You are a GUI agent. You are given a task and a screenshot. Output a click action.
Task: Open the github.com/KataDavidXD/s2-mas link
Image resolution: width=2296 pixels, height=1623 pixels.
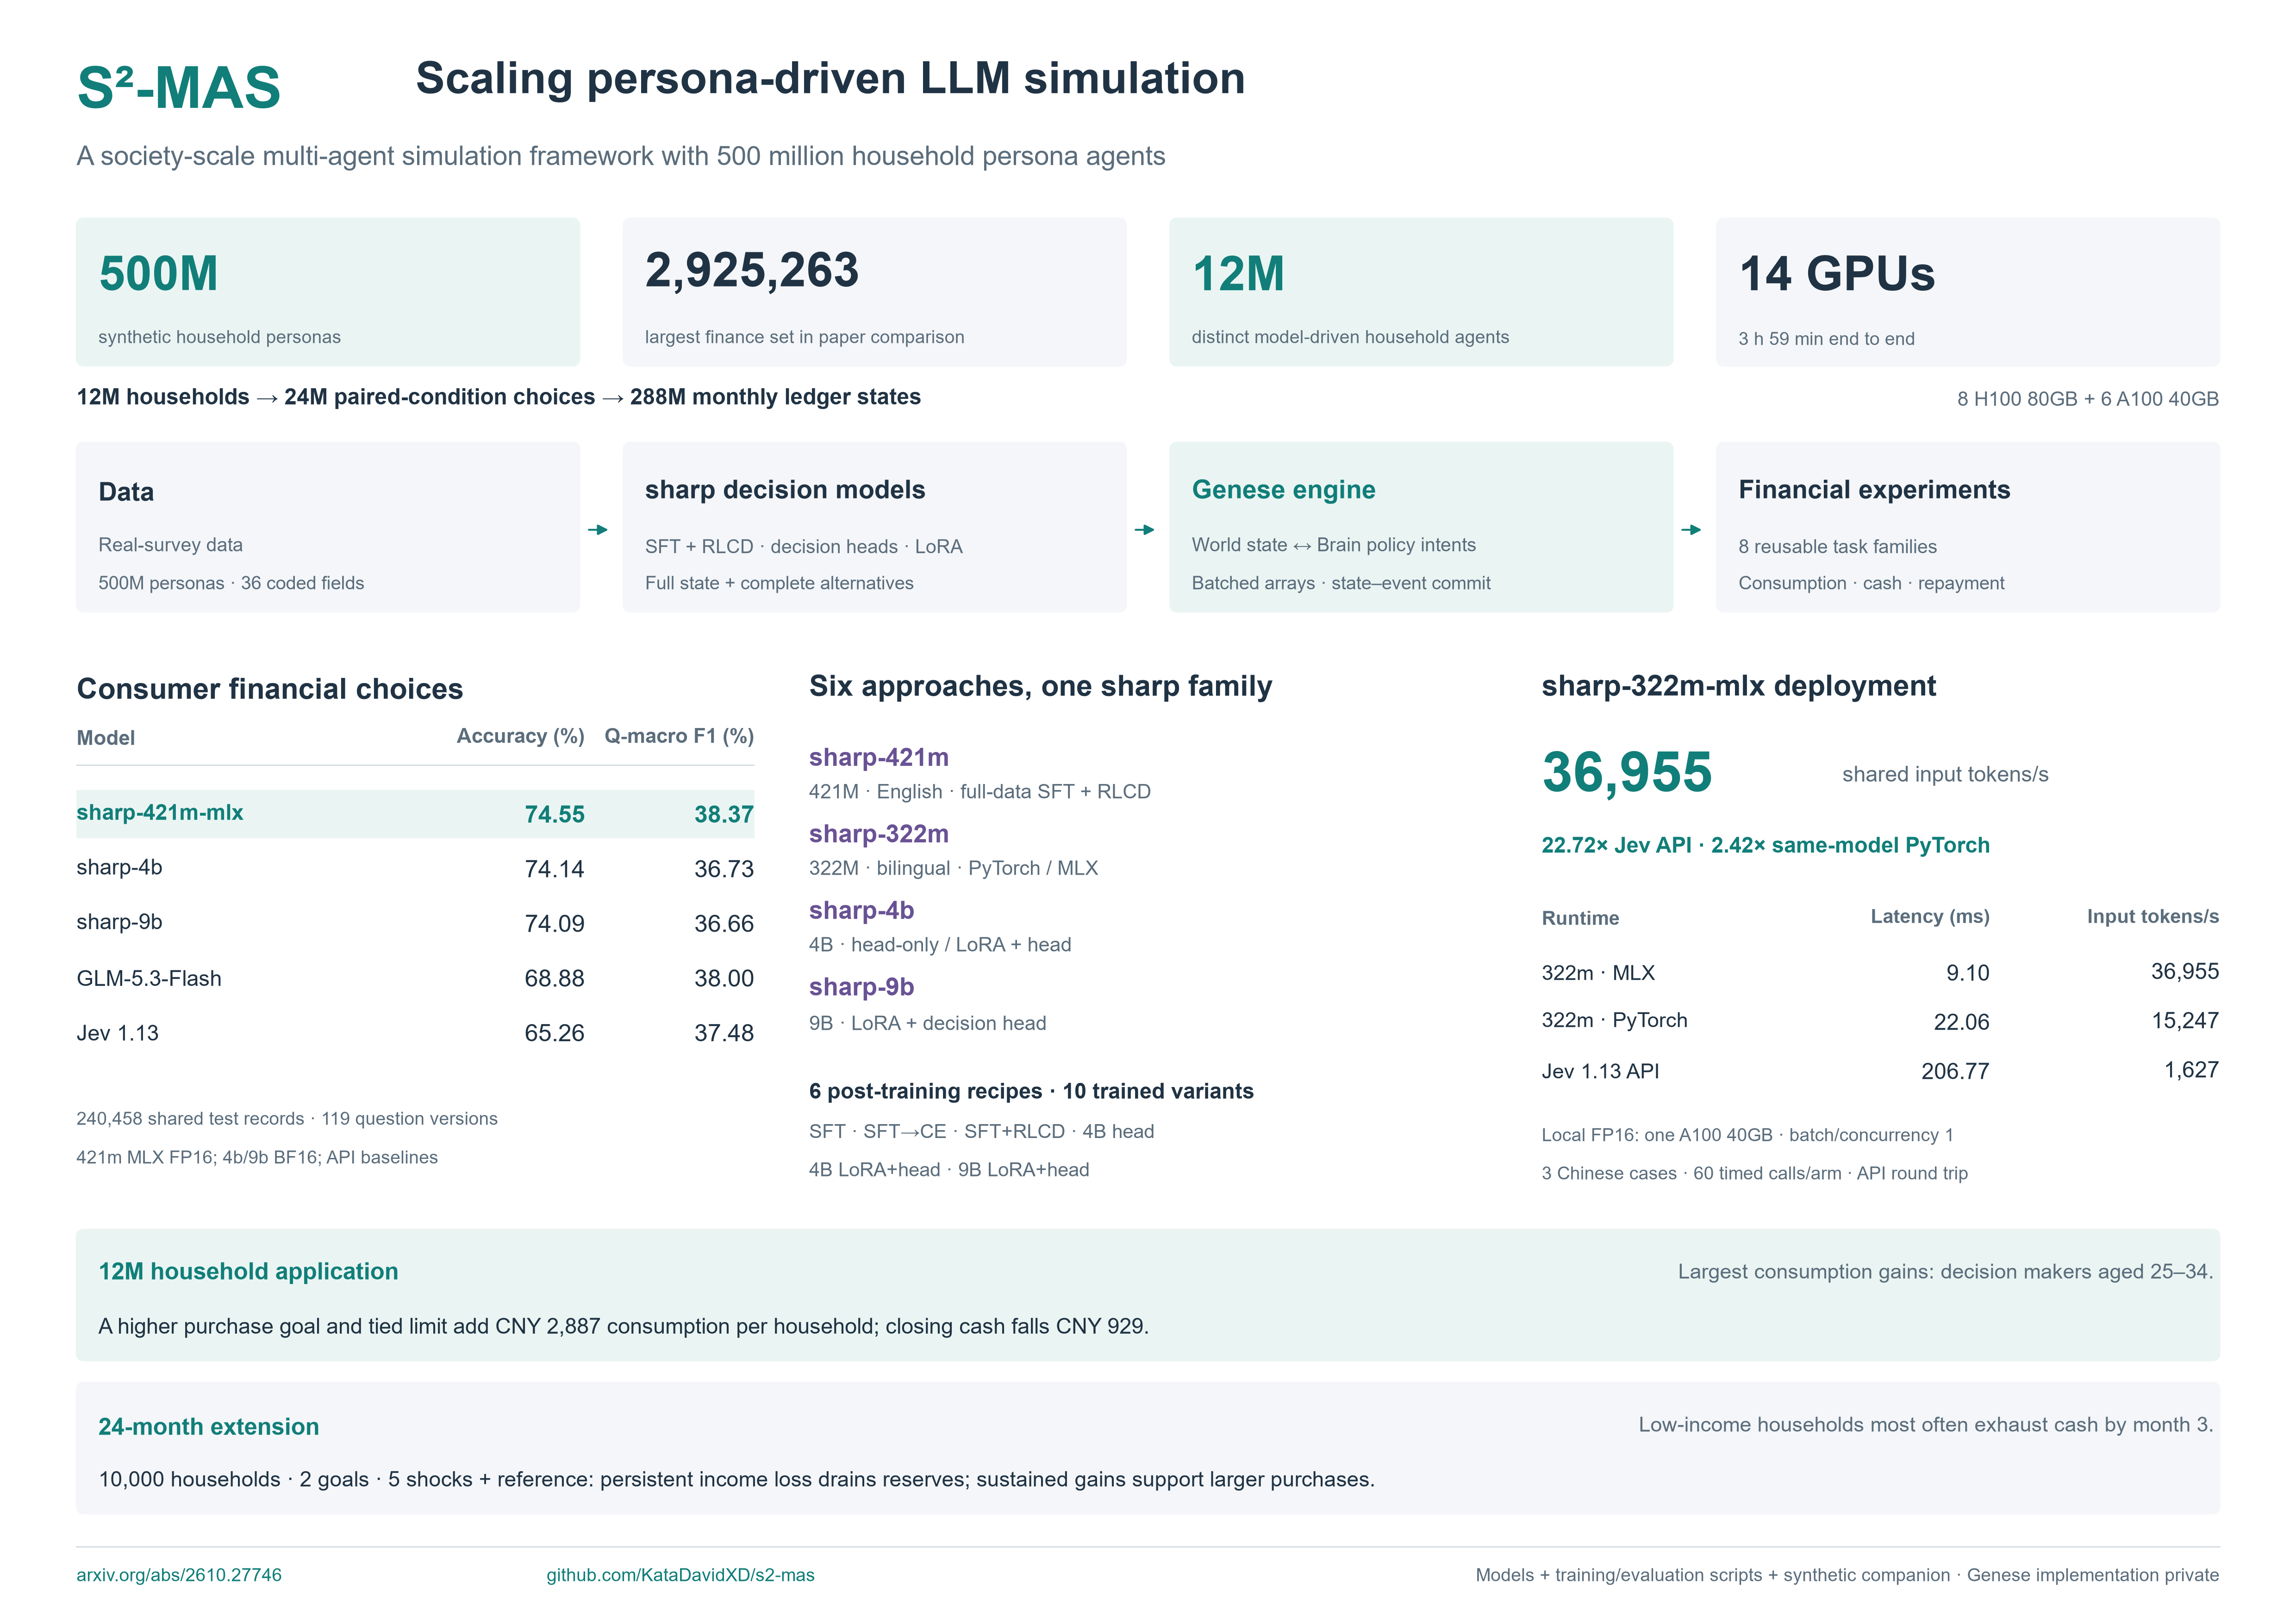(x=680, y=1575)
